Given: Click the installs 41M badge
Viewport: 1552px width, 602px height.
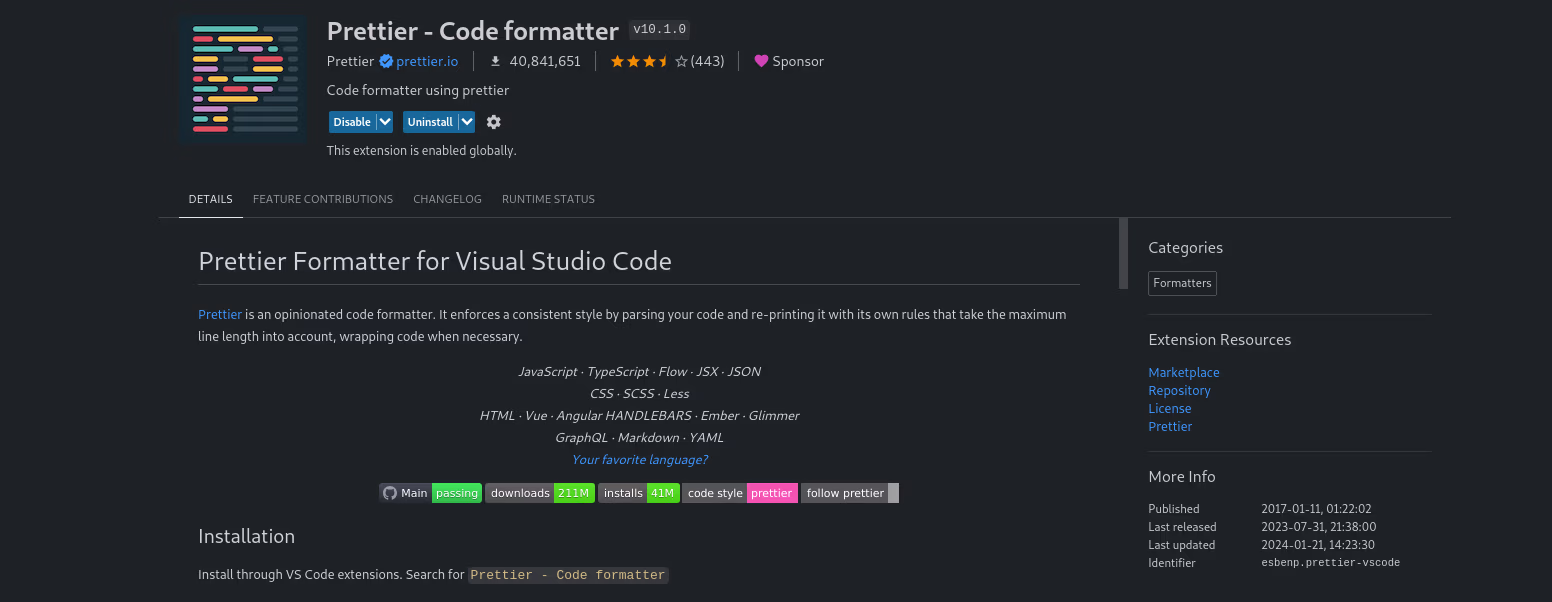Looking at the screenshot, I should click(639, 493).
